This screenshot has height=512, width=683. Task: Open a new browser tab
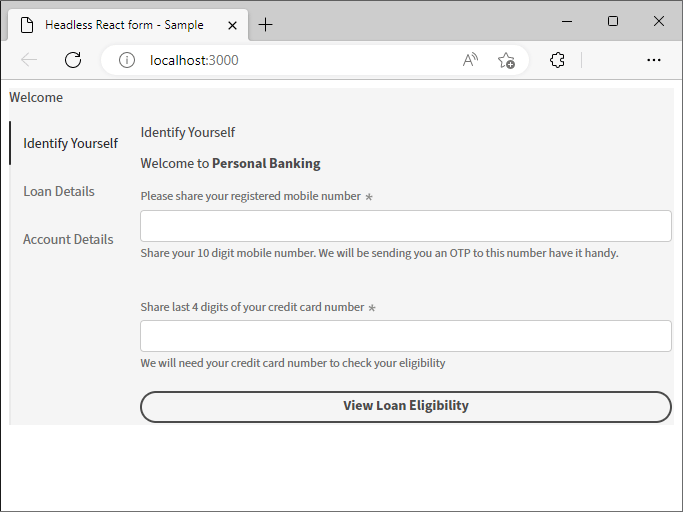click(x=265, y=25)
